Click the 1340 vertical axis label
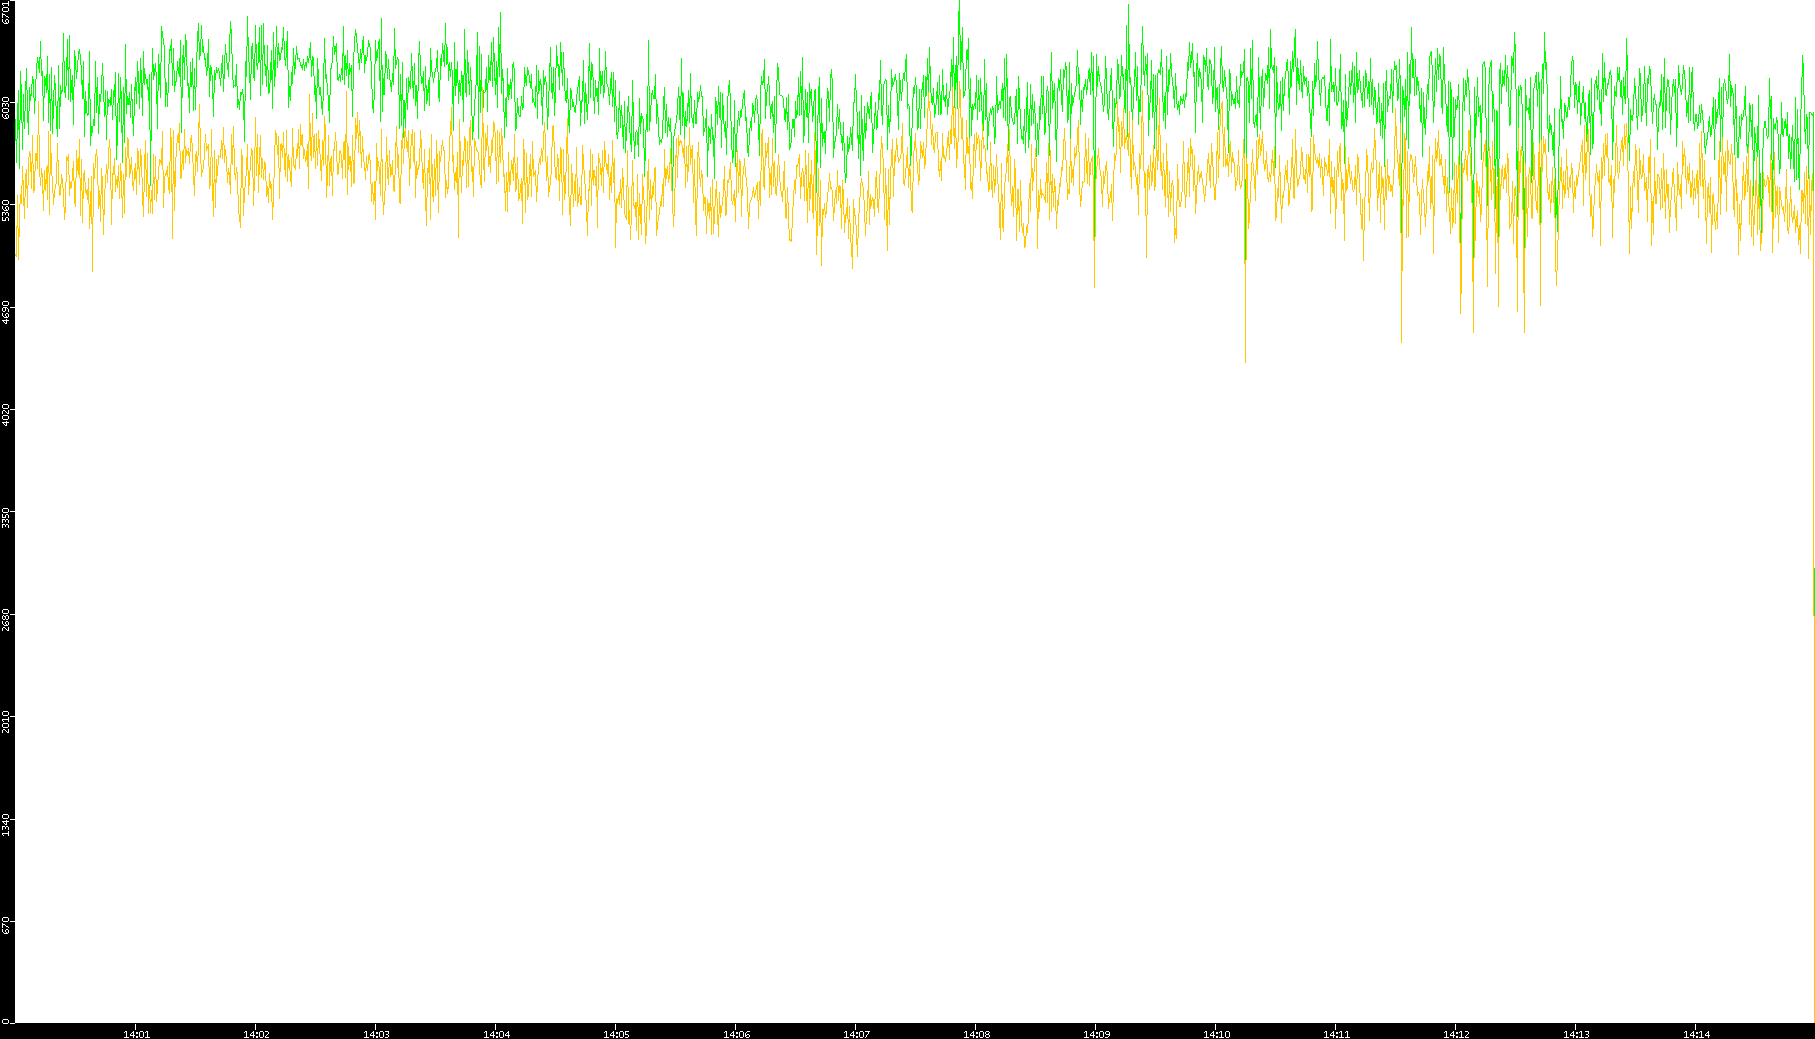 pyautogui.click(x=6, y=824)
